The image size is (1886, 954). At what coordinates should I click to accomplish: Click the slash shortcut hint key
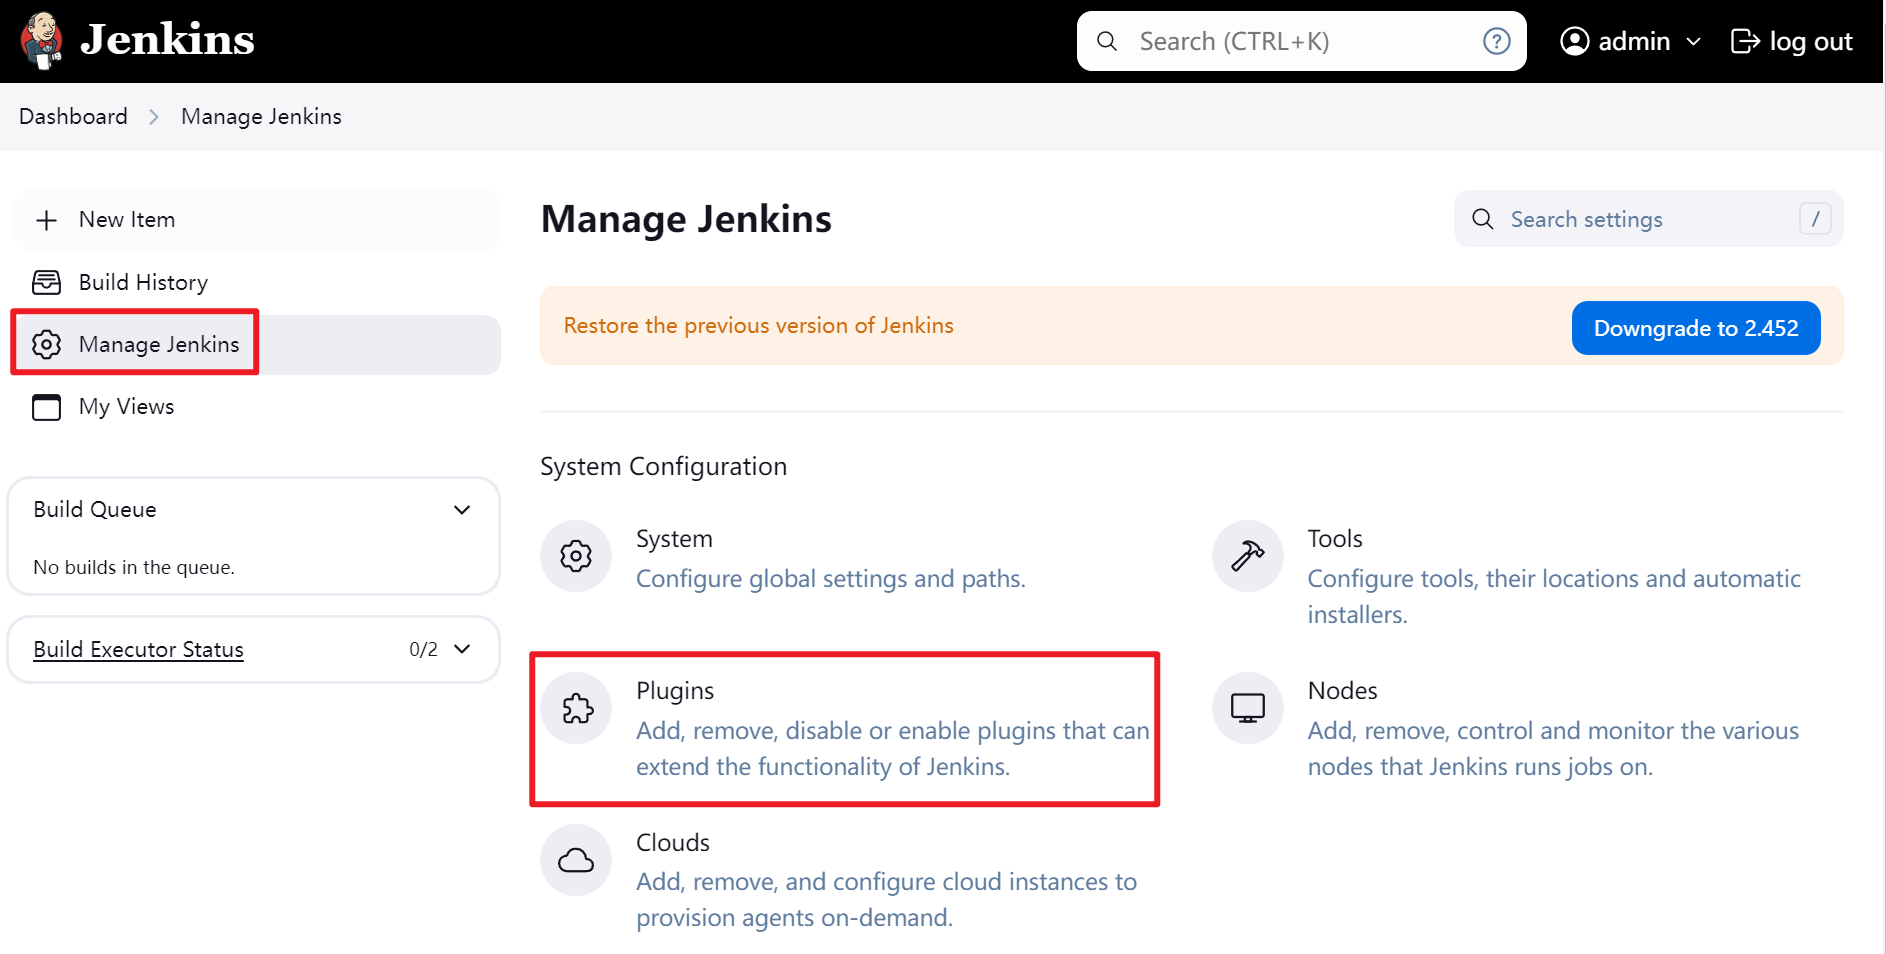click(1815, 219)
